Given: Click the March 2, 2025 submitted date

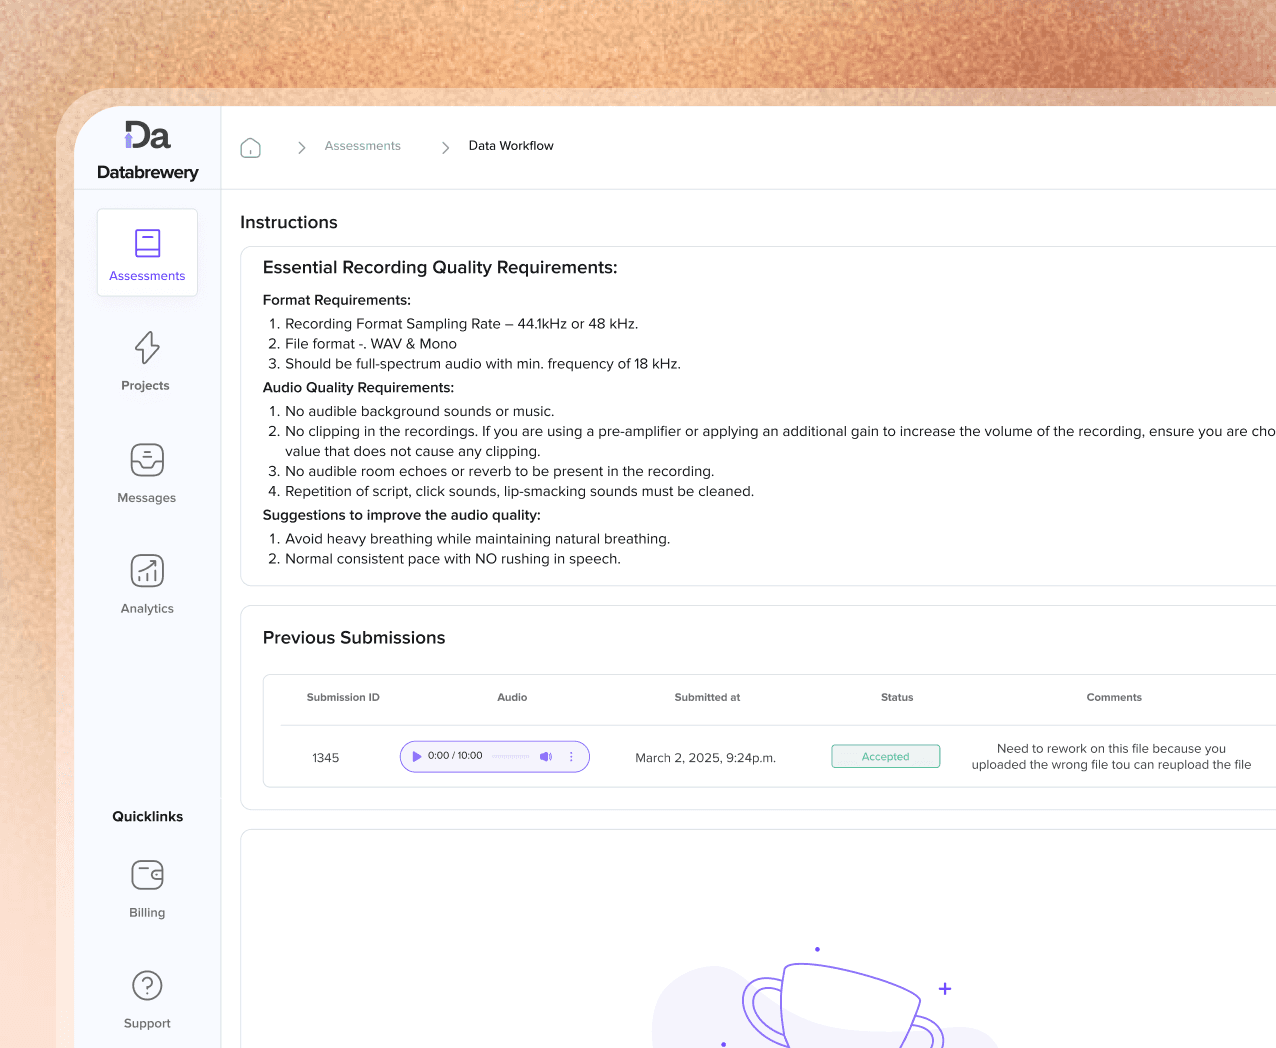Looking at the screenshot, I should [x=705, y=758].
